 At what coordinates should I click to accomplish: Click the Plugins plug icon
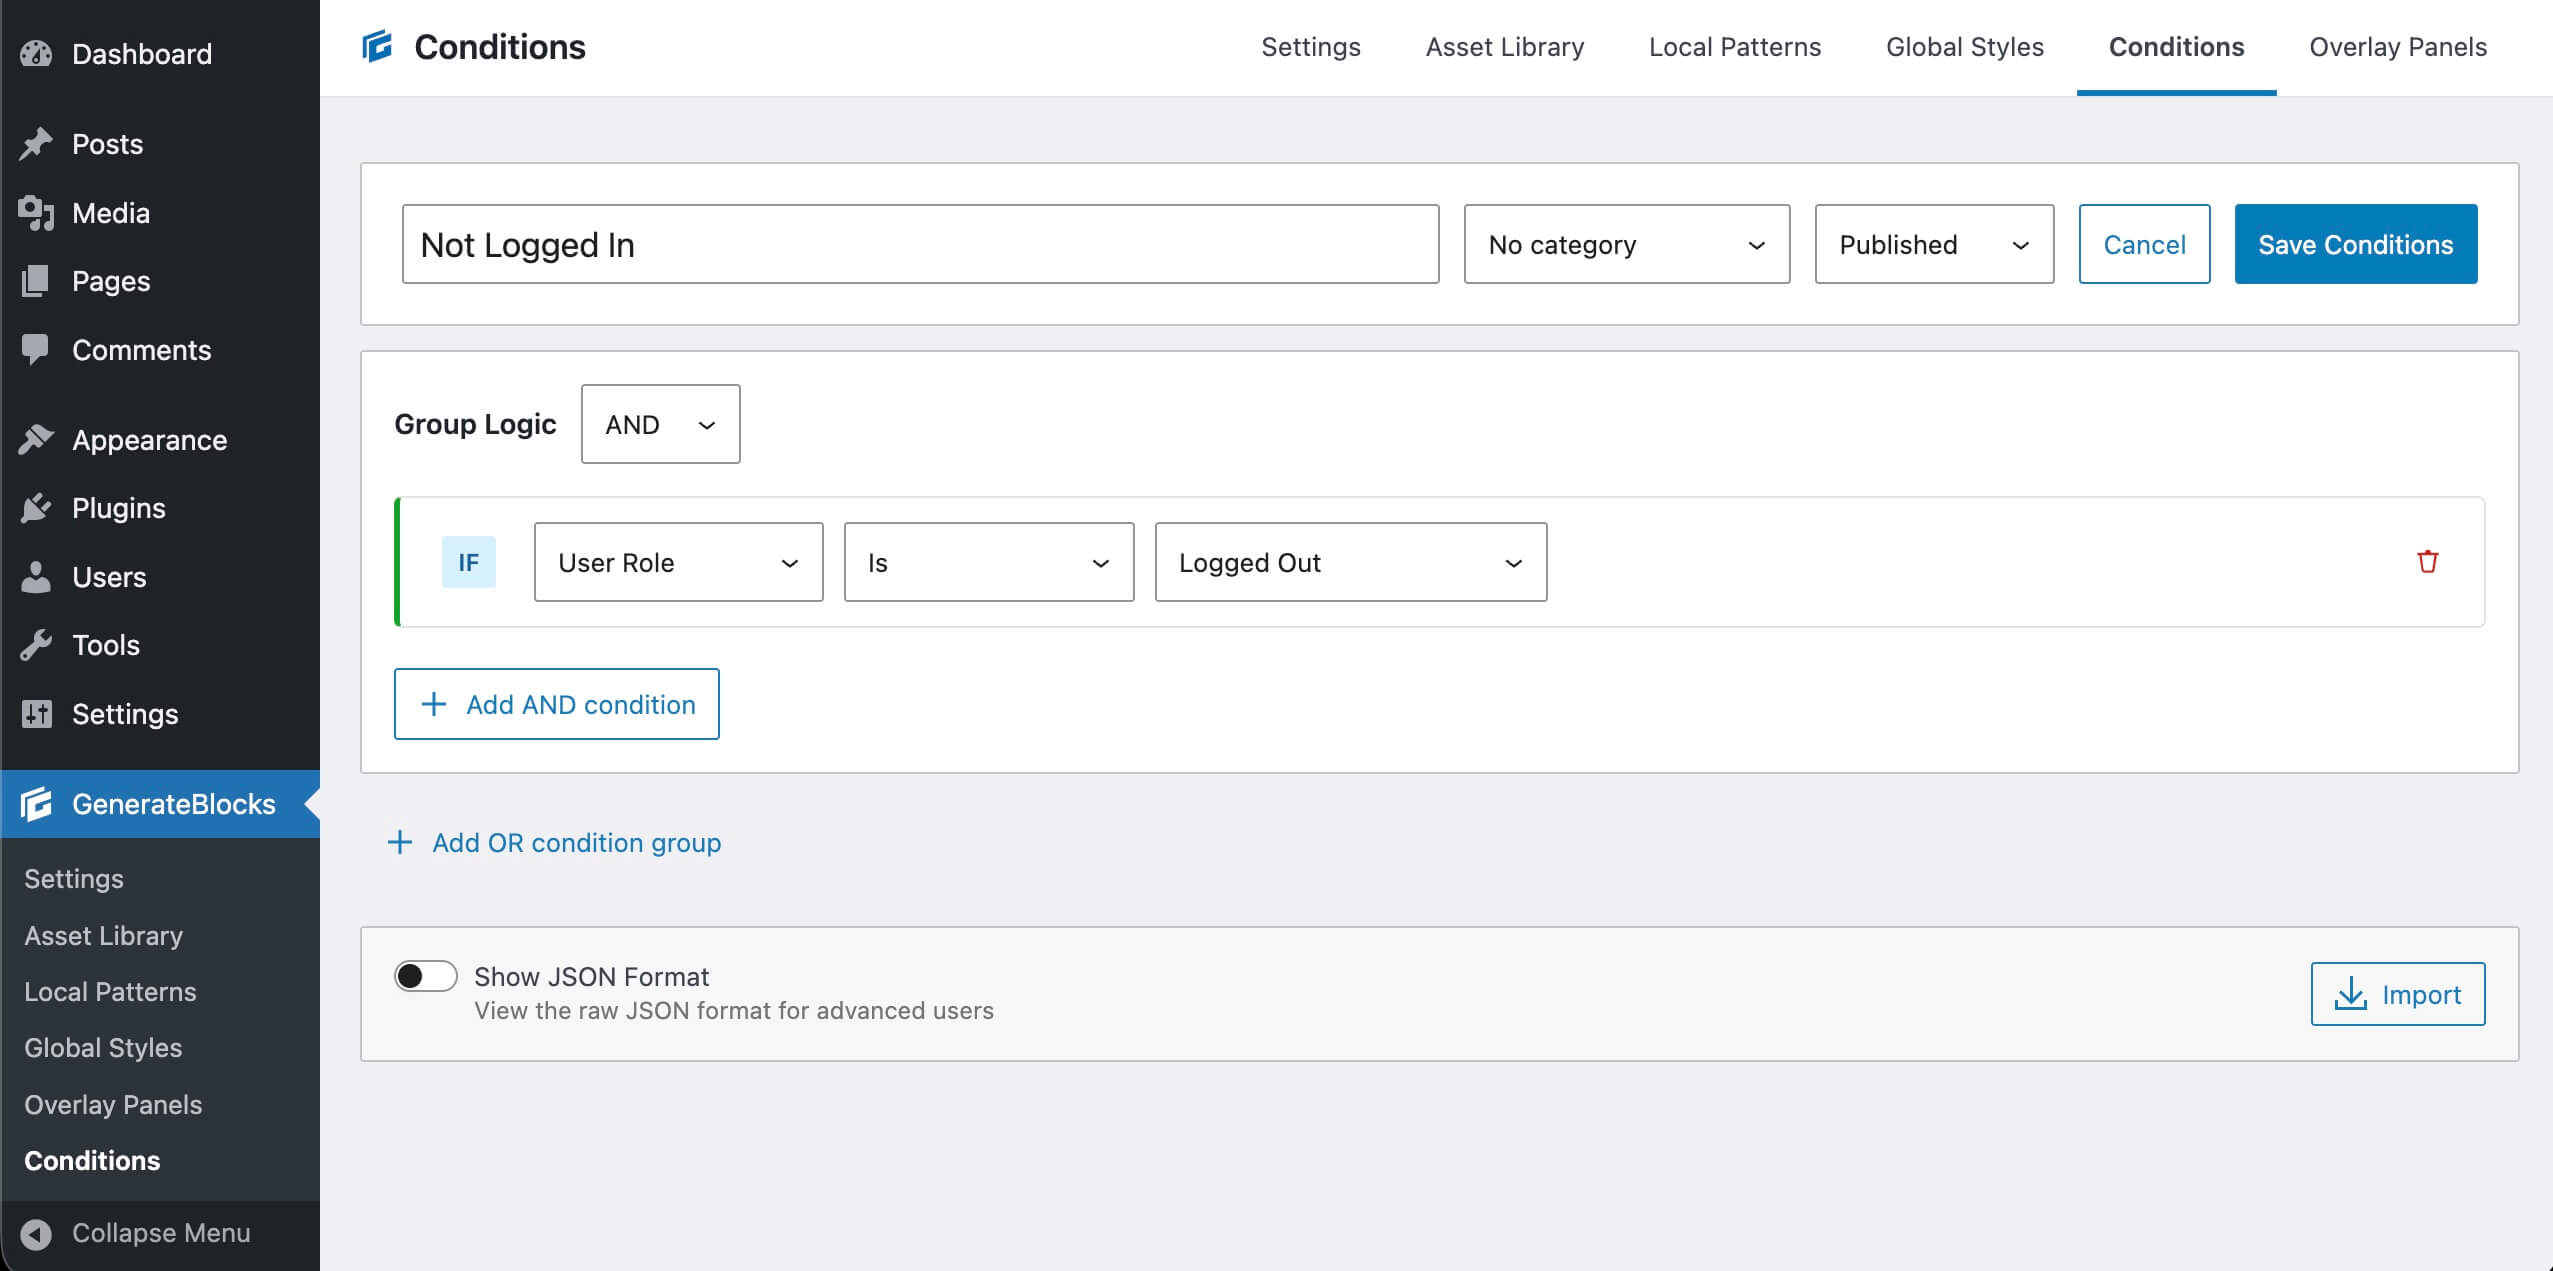coord(36,508)
